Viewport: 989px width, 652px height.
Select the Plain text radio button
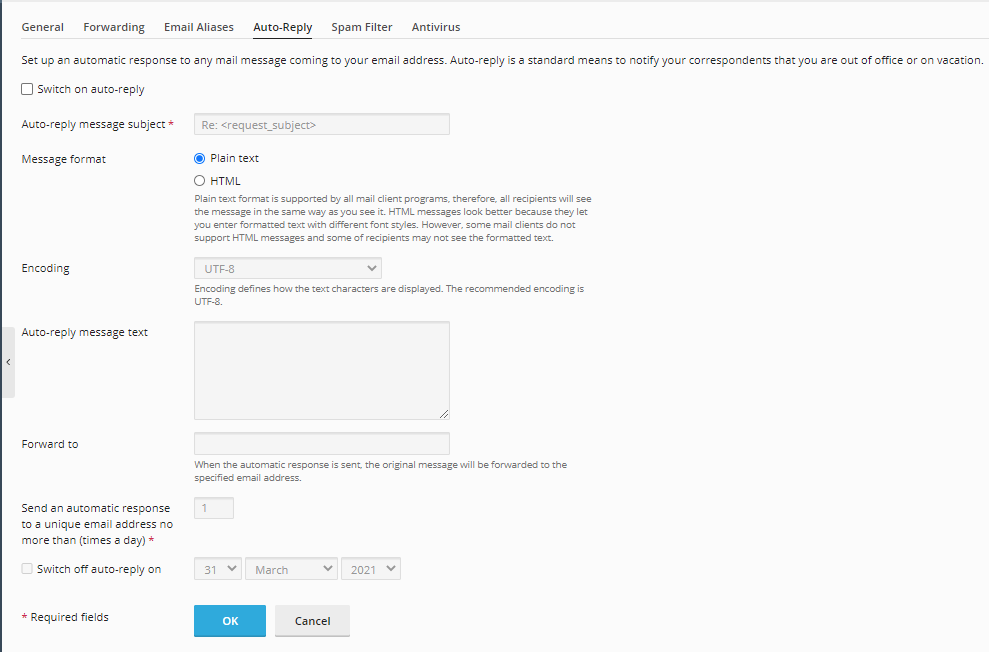[x=200, y=158]
